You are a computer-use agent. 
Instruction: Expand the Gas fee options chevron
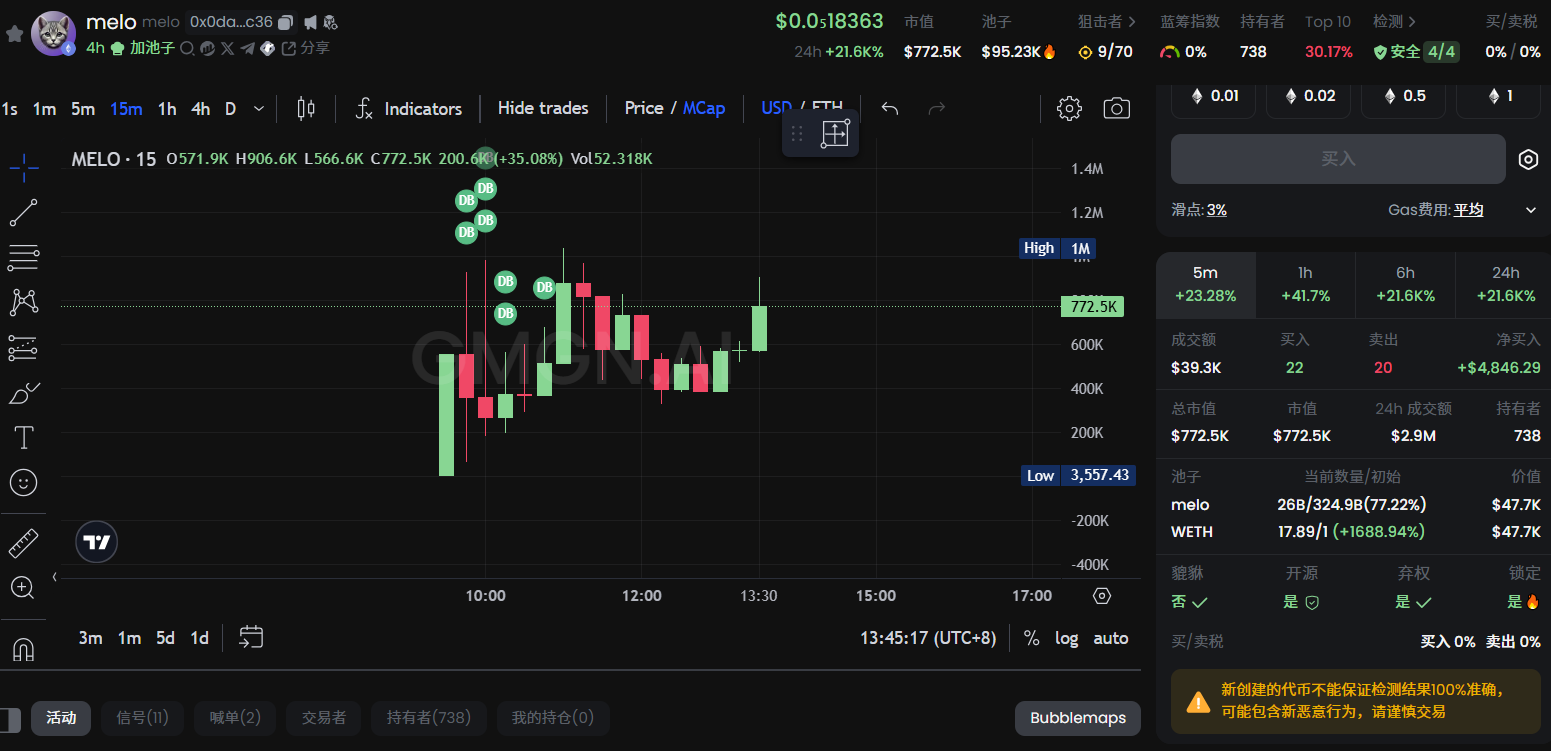(1530, 210)
